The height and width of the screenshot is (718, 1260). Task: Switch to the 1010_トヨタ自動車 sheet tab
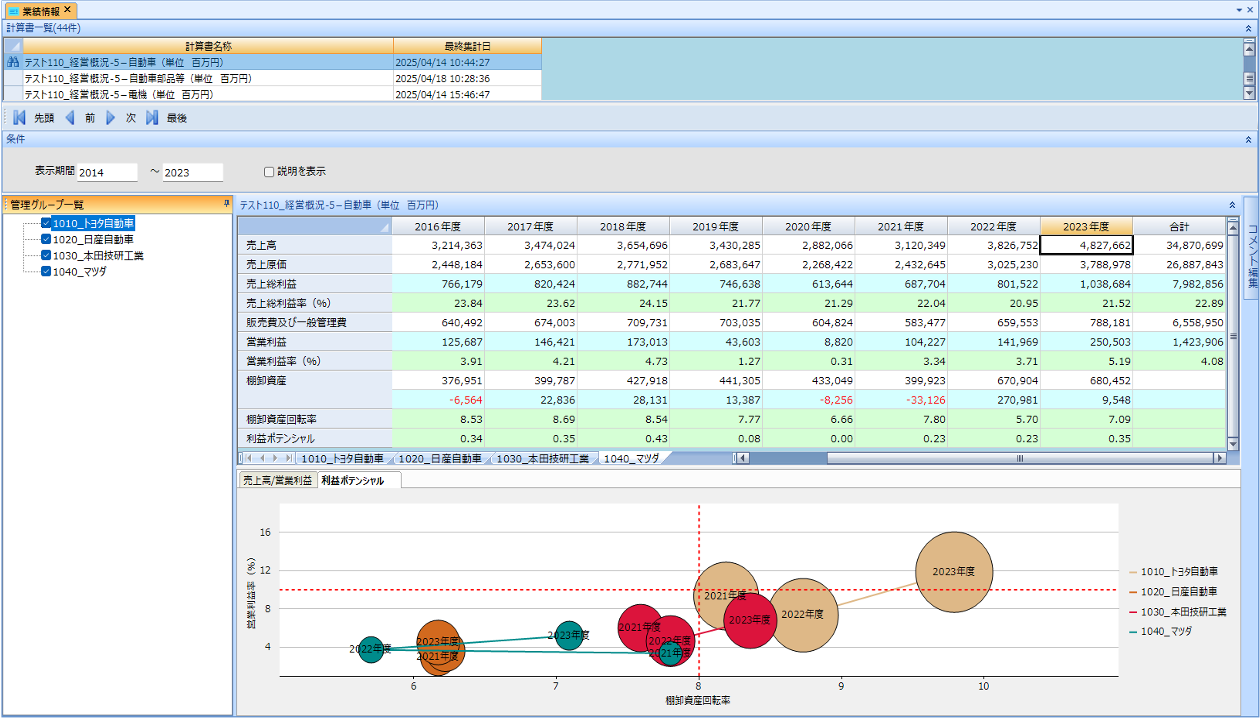coord(342,458)
